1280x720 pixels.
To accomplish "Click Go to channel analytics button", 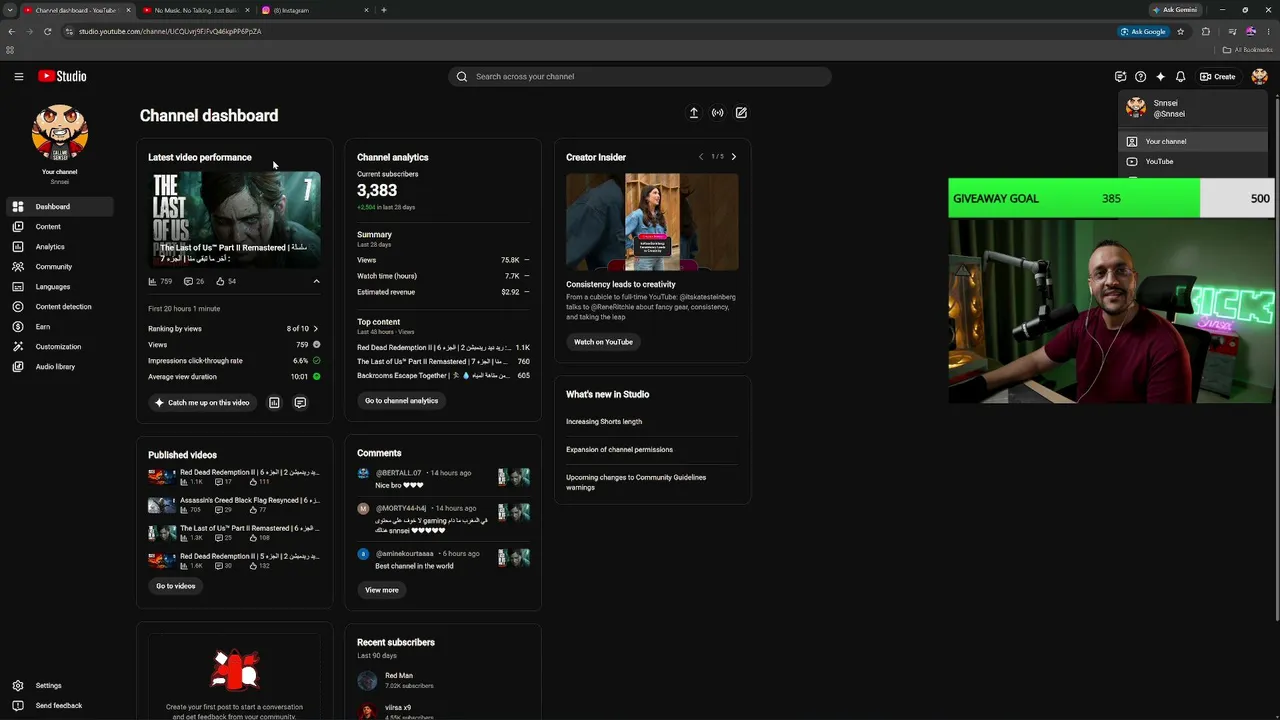I will (401, 401).
